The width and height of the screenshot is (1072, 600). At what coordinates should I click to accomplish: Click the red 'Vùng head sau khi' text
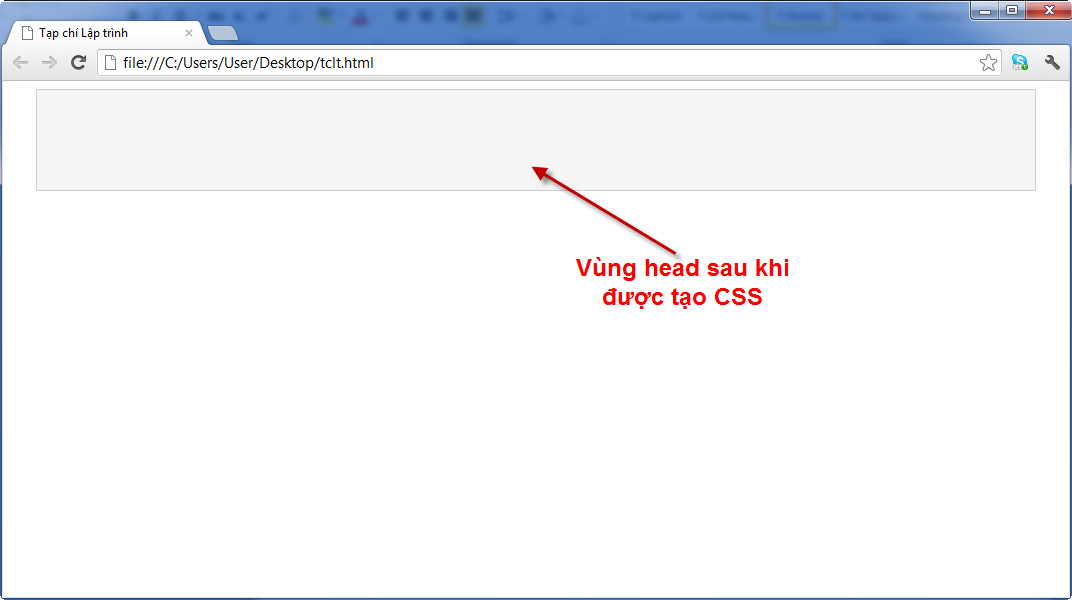(x=682, y=269)
